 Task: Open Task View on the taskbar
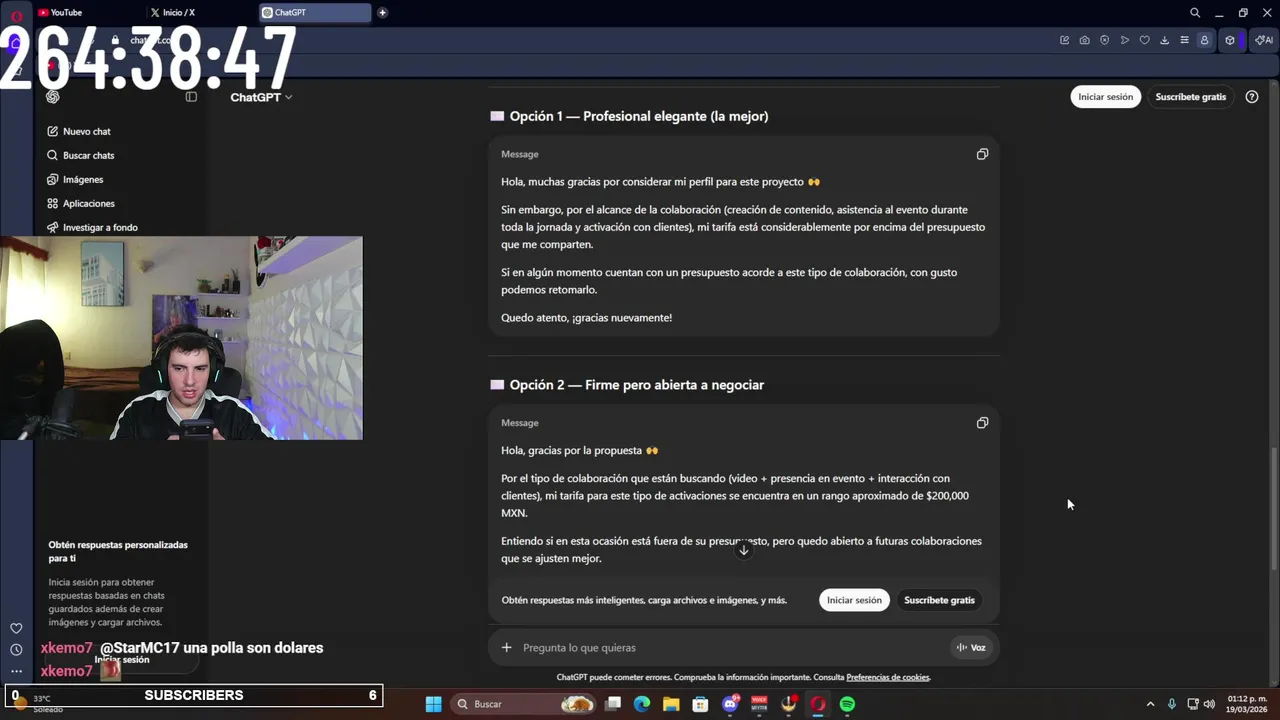coord(613,704)
